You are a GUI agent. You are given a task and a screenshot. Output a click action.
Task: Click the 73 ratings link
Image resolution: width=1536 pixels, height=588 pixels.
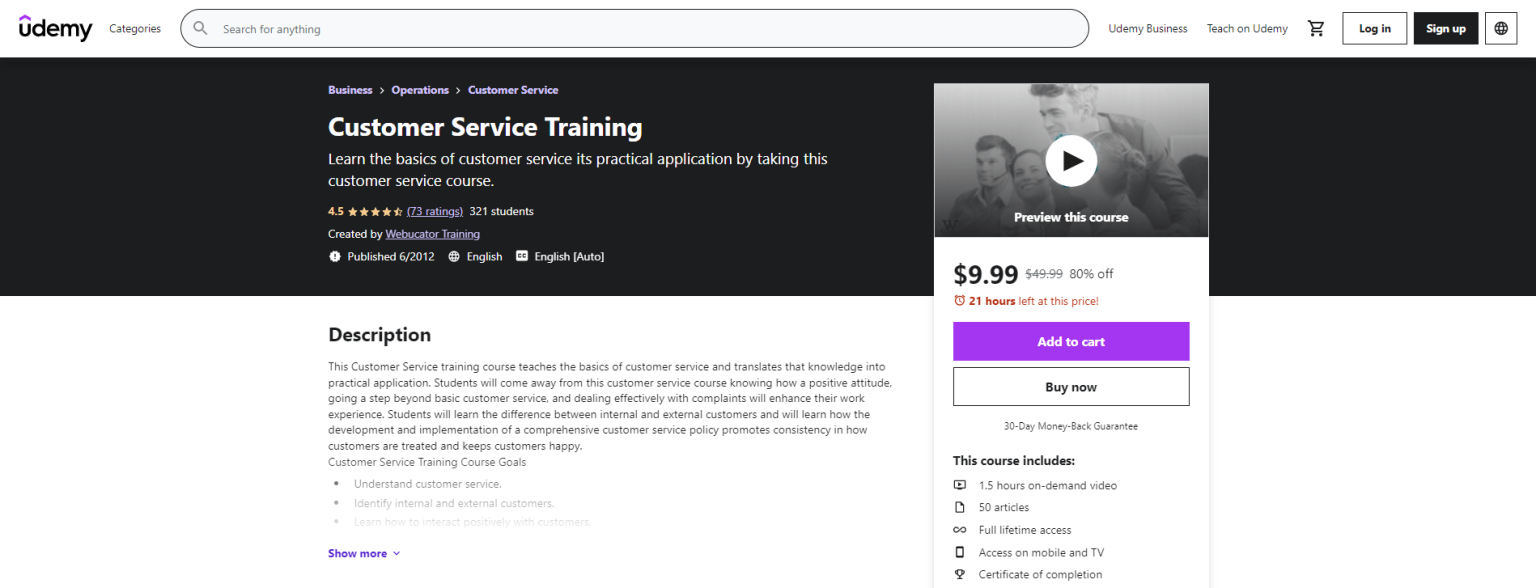click(434, 211)
